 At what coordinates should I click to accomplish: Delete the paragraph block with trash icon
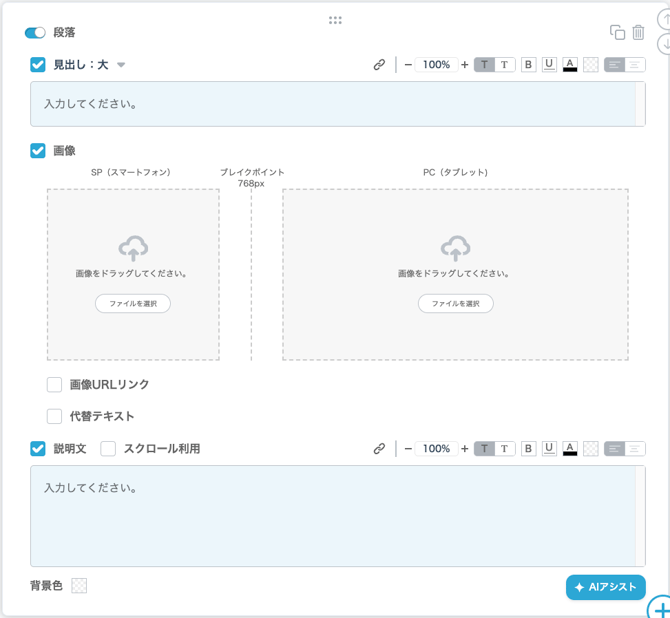click(x=638, y=32)
